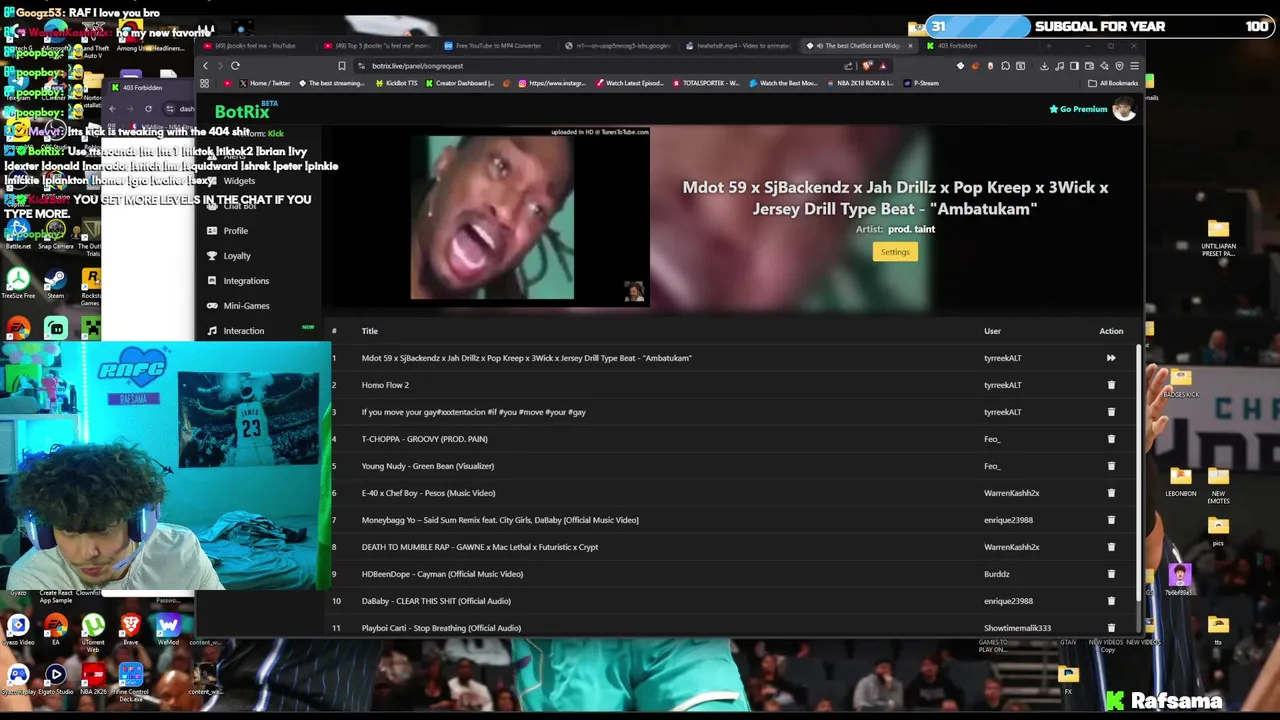Delete E-40 x Chef Boy Pesos
Screen dimensions: 1280x720
pyautogui.click(x=1111, y=493)
